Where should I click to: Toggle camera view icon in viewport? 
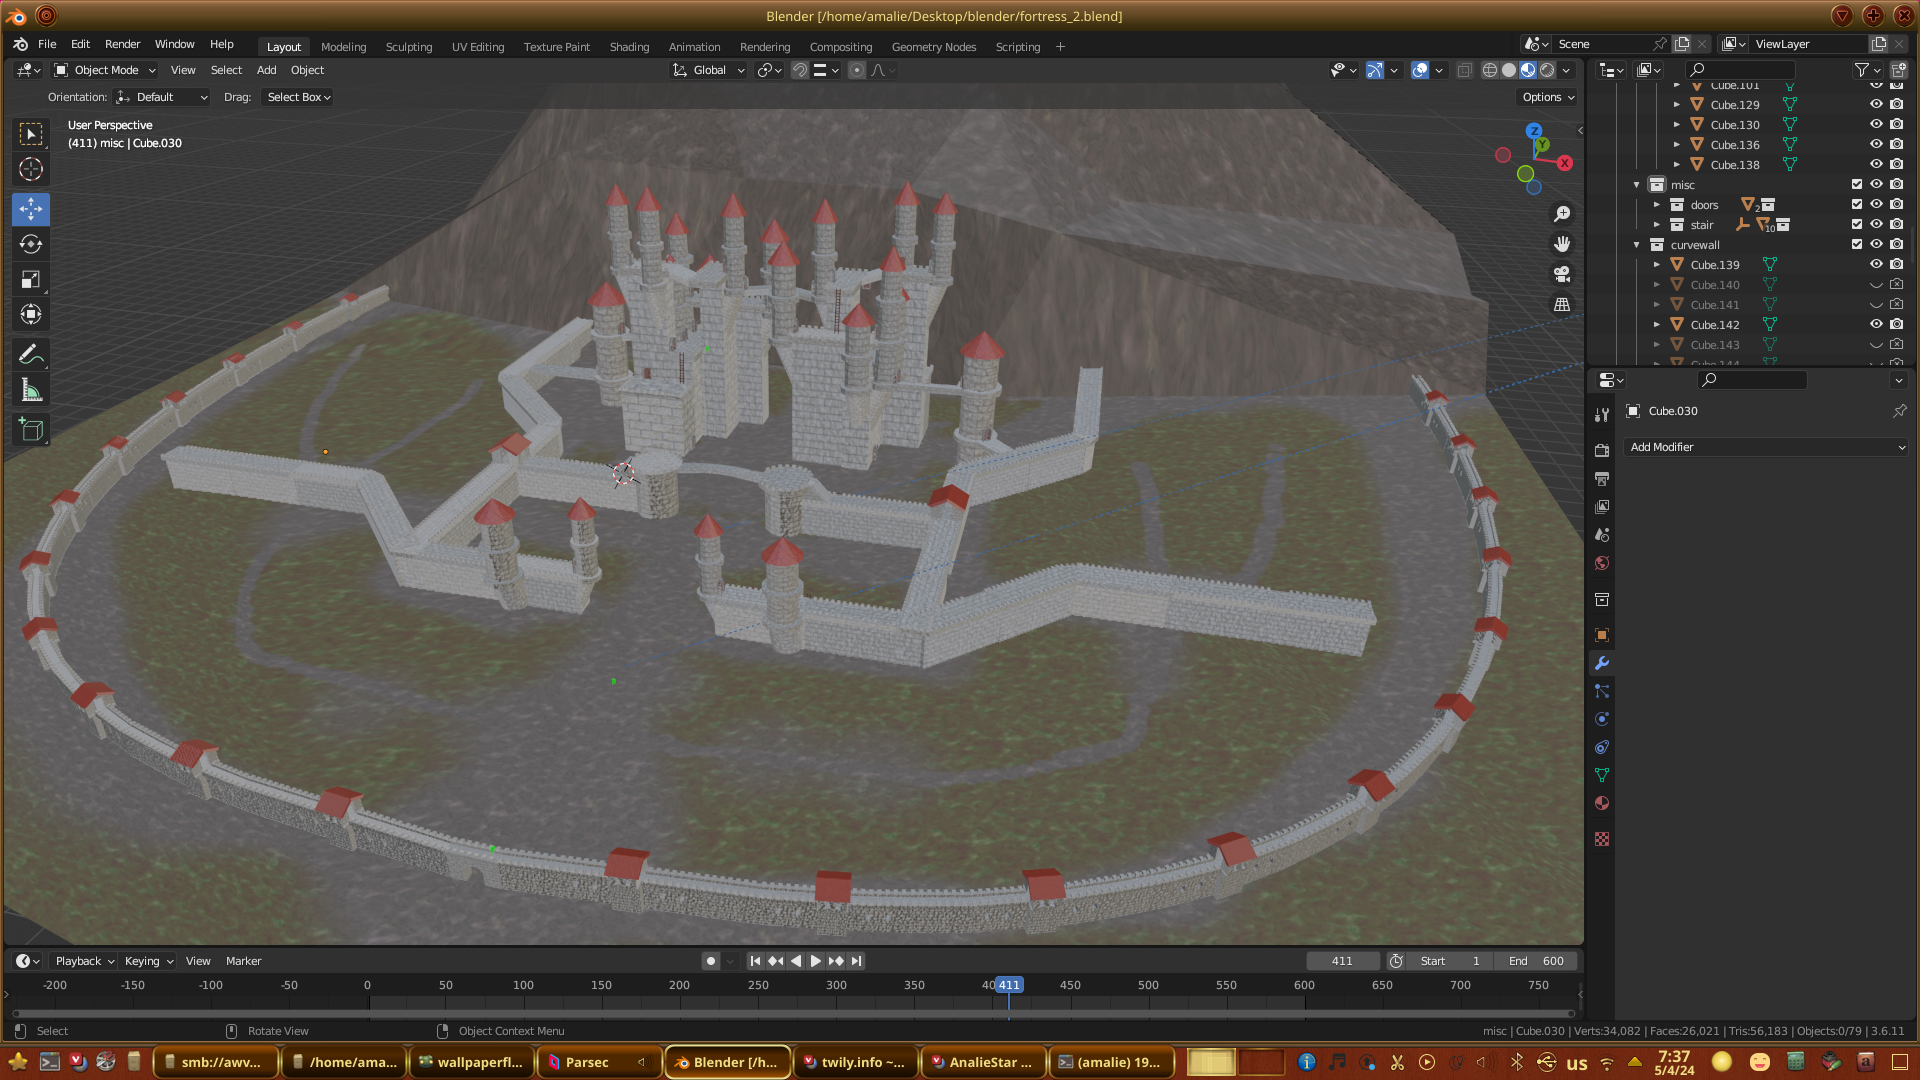[1562, 274]
